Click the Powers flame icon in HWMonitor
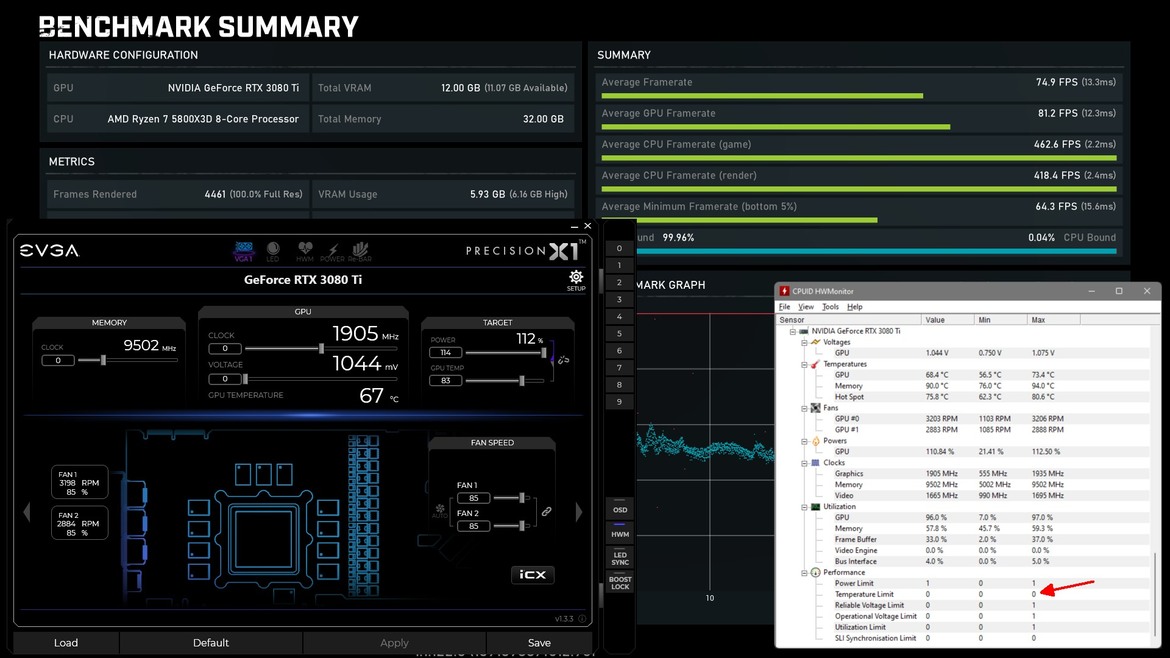This screenshot has height=658, width=1170. coord(816,441)
